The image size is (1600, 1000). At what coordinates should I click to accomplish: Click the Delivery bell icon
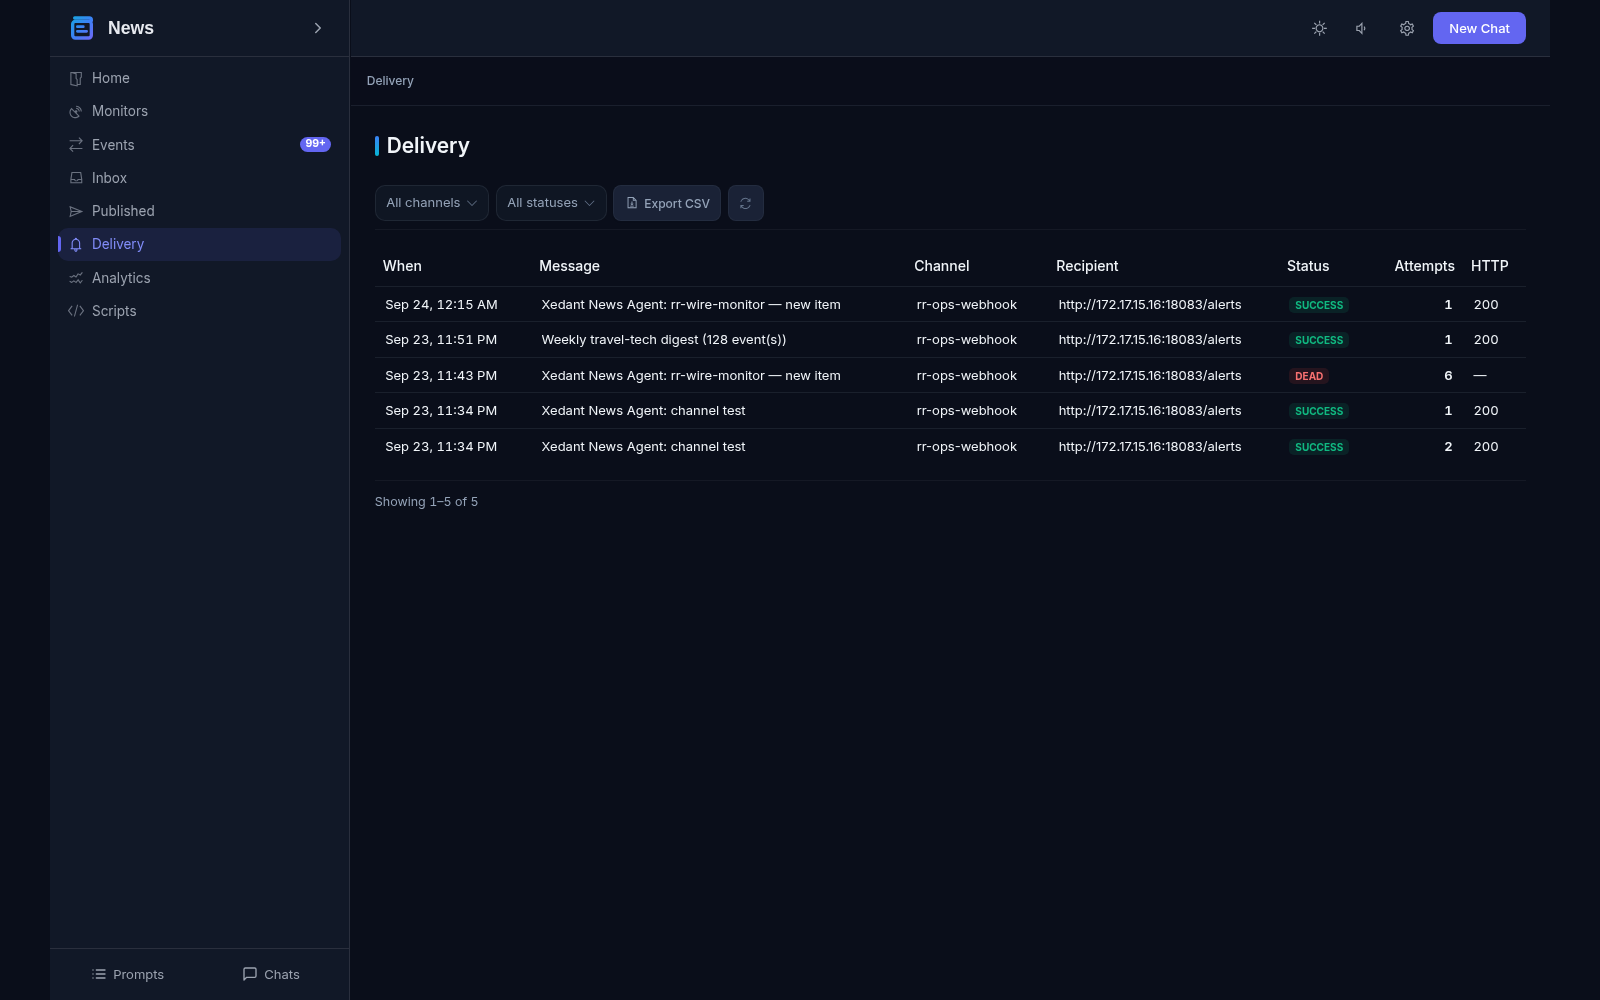click(x=76, y=244)
